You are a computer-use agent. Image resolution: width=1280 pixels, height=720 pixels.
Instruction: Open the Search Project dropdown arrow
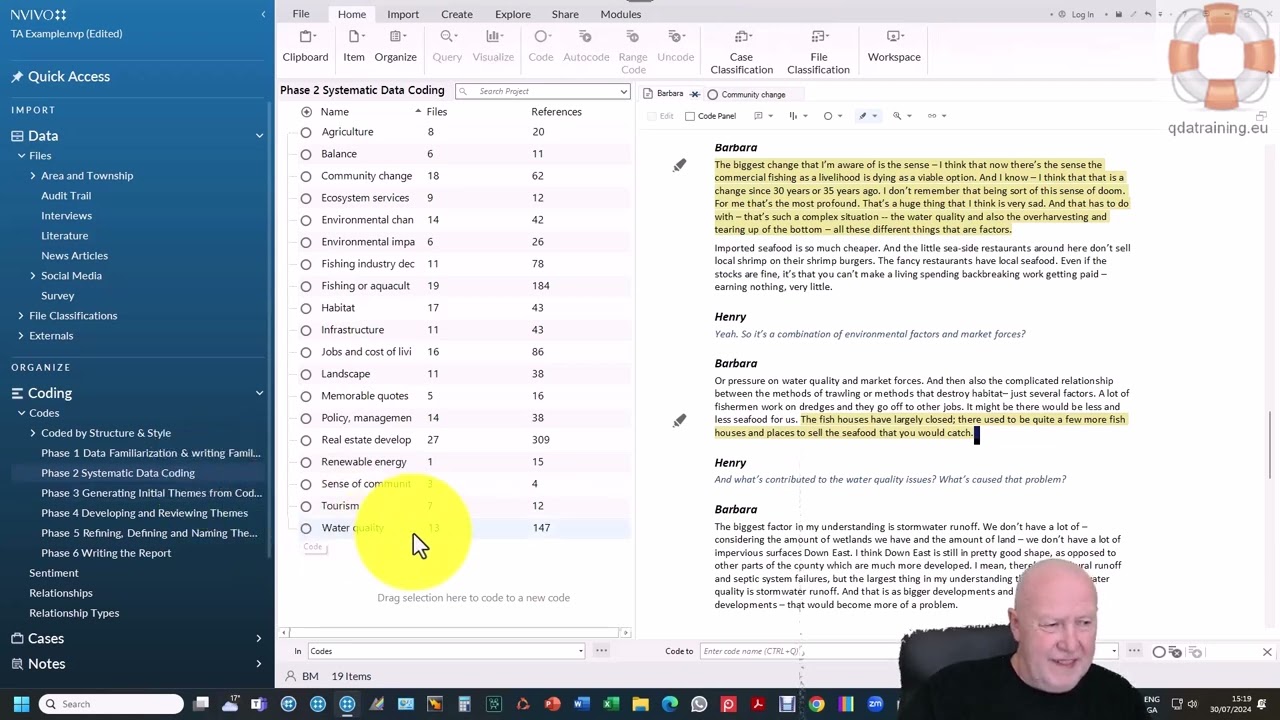tap(623, 91)
